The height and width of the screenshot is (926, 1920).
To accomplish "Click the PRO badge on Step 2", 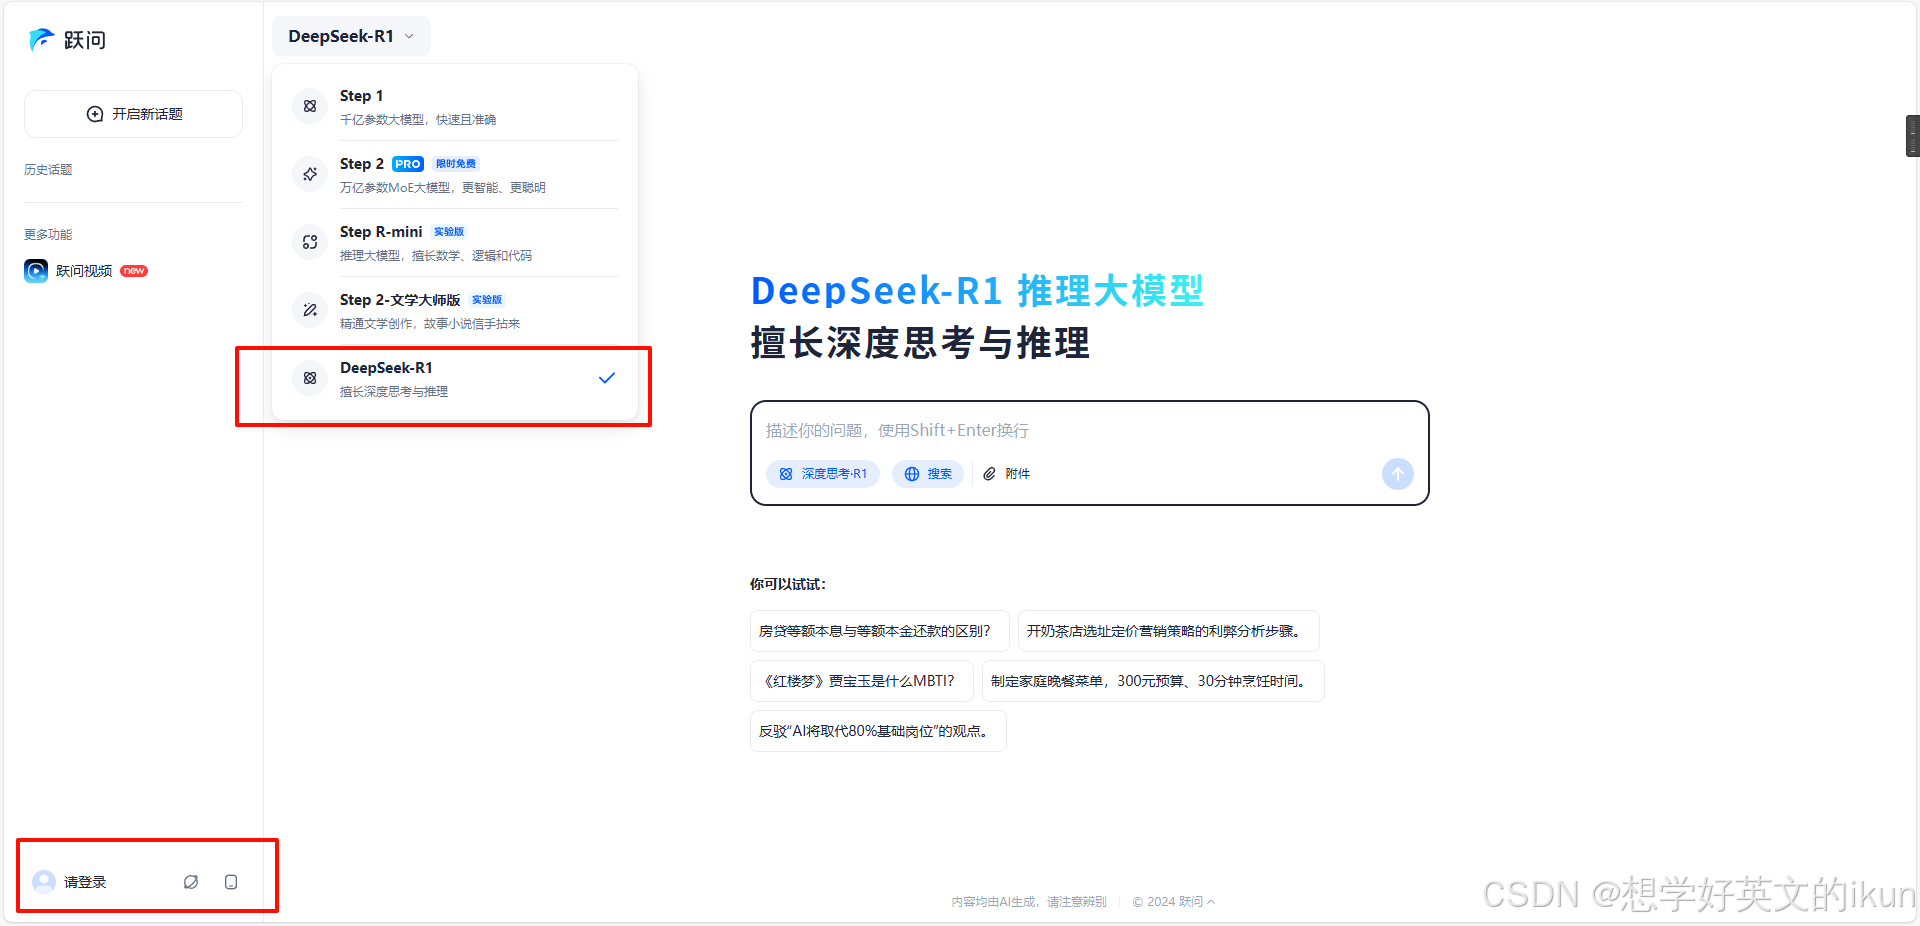I will [x=407, y=164].
